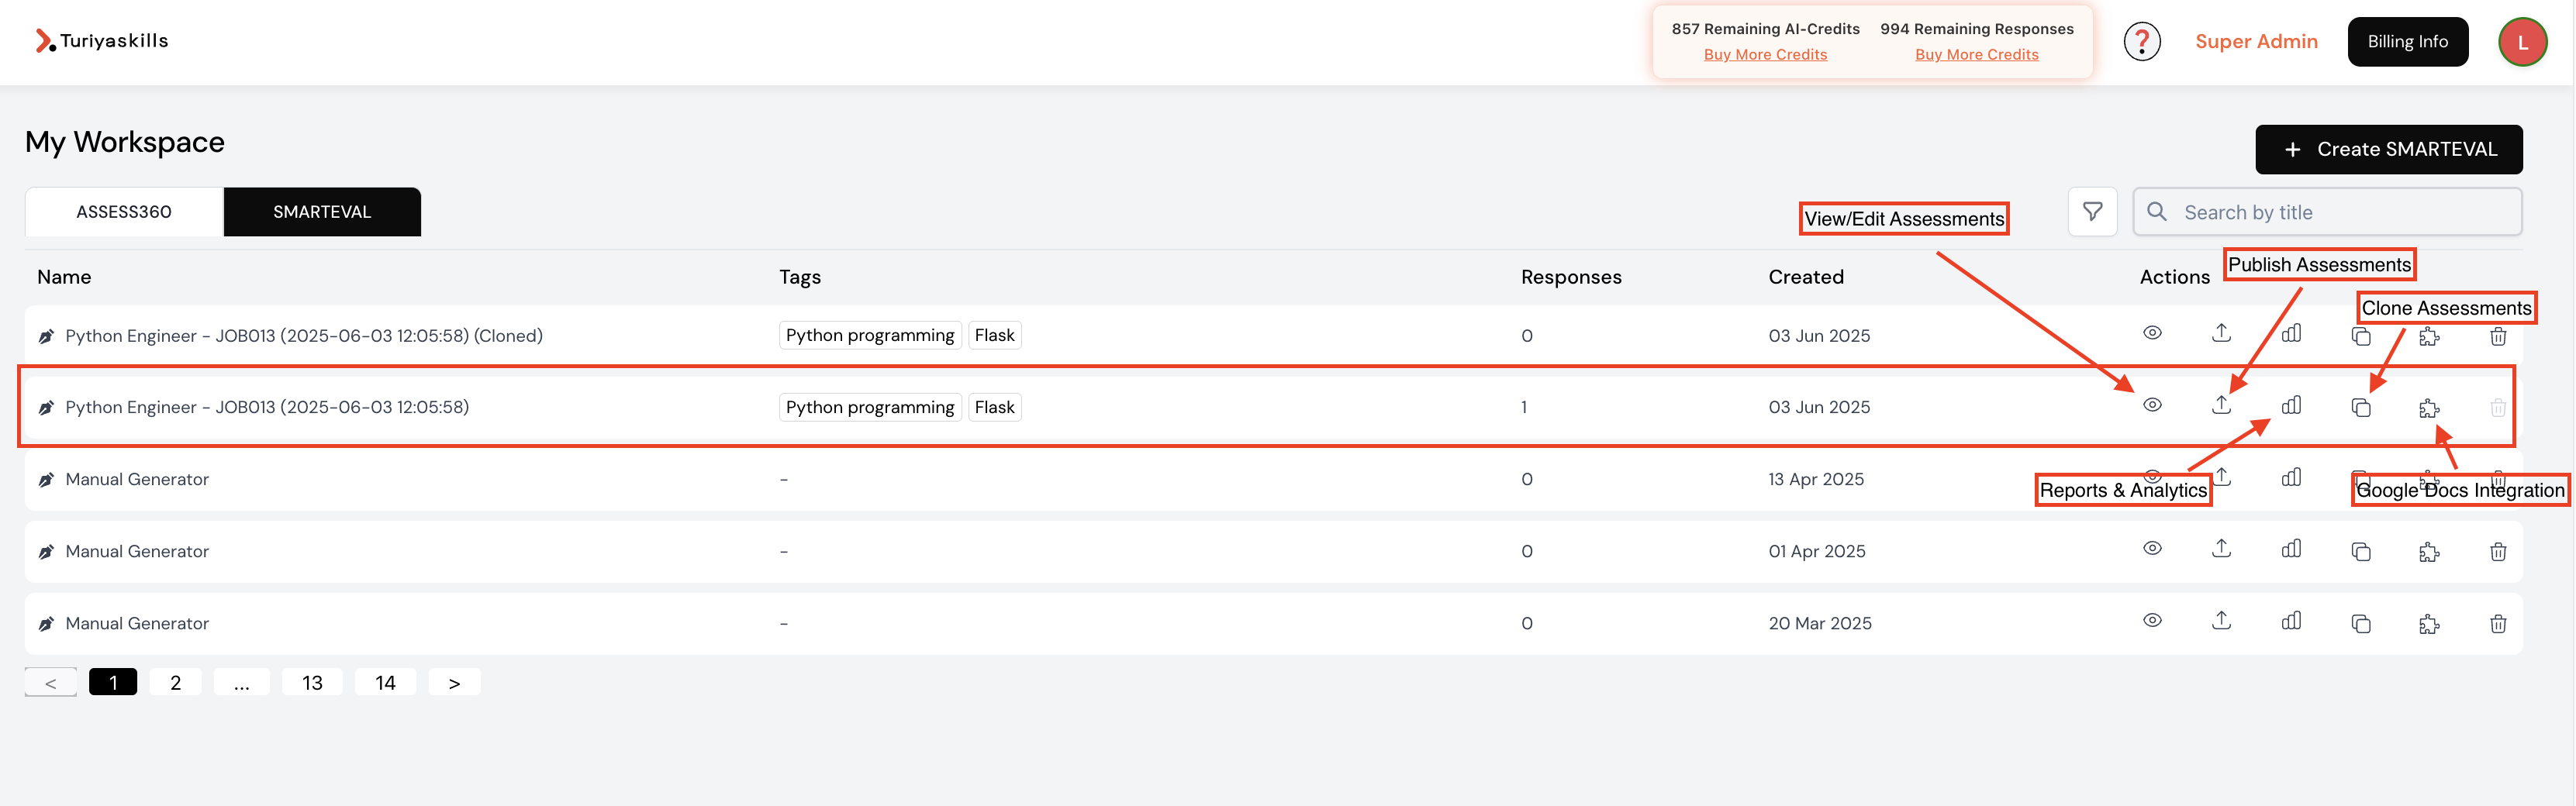This screenshot has width=2576, height=806.
Task: Click the help question mark icon
Action: [x=2142, y=41]
